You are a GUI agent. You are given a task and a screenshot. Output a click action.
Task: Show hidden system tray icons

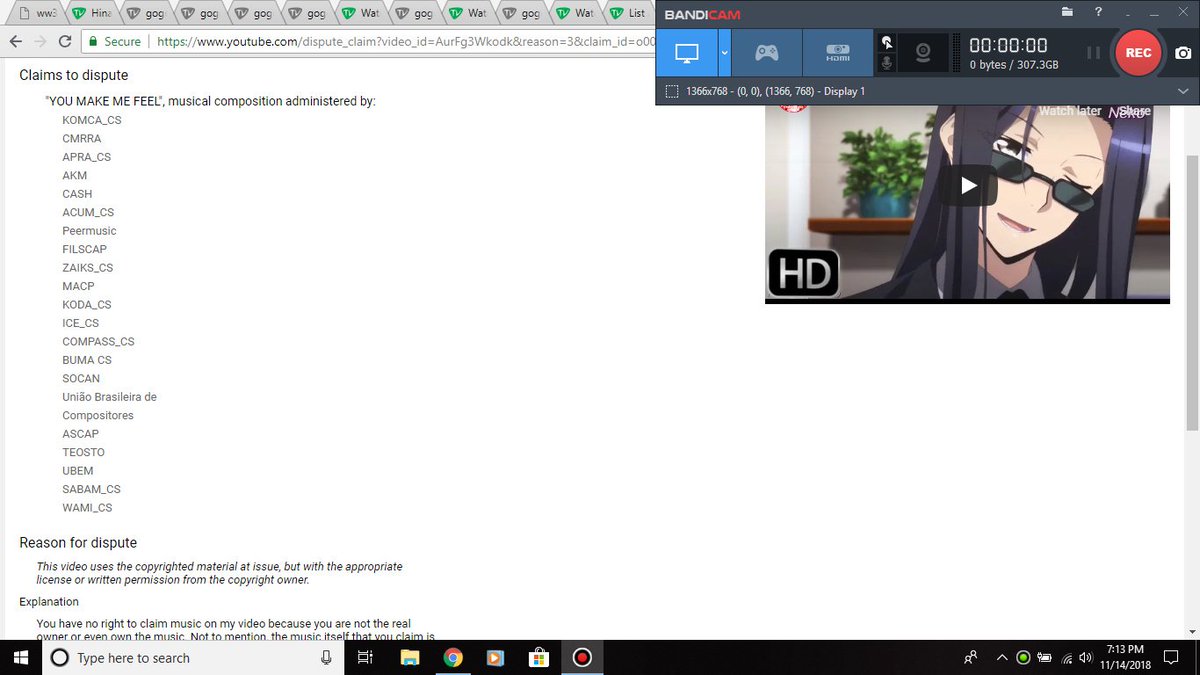[x=1002, y=657]
